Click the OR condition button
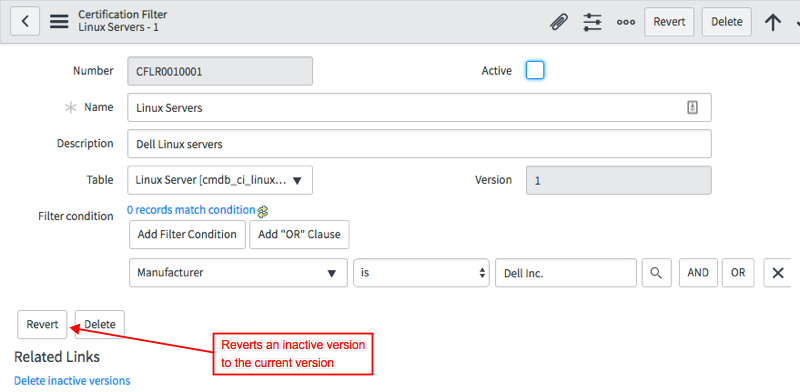This screenshot has height=392, width=800. (x=738, y=273)
